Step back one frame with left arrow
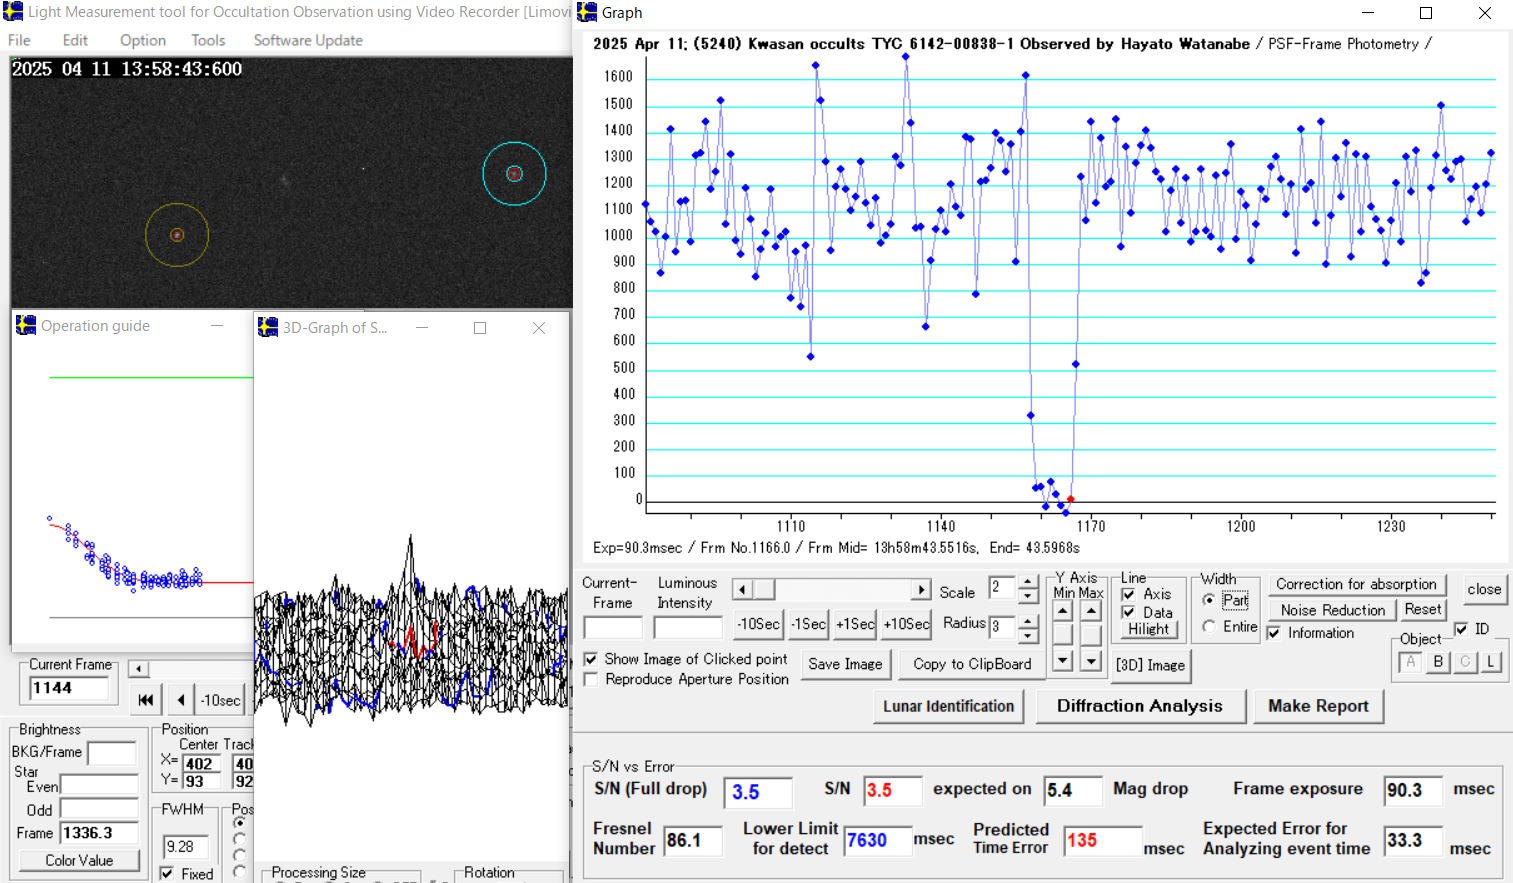 pos(180,700)
